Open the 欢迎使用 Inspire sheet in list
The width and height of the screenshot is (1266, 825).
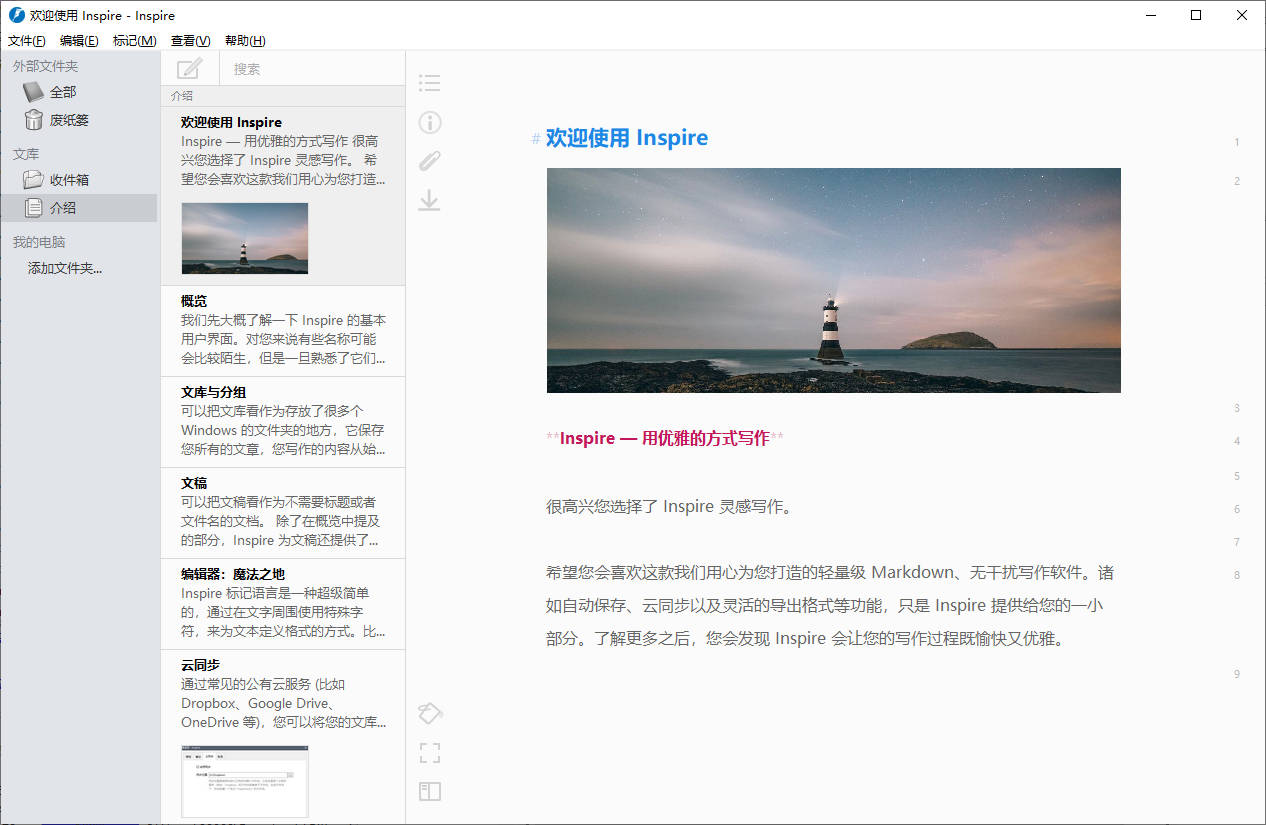283,196
